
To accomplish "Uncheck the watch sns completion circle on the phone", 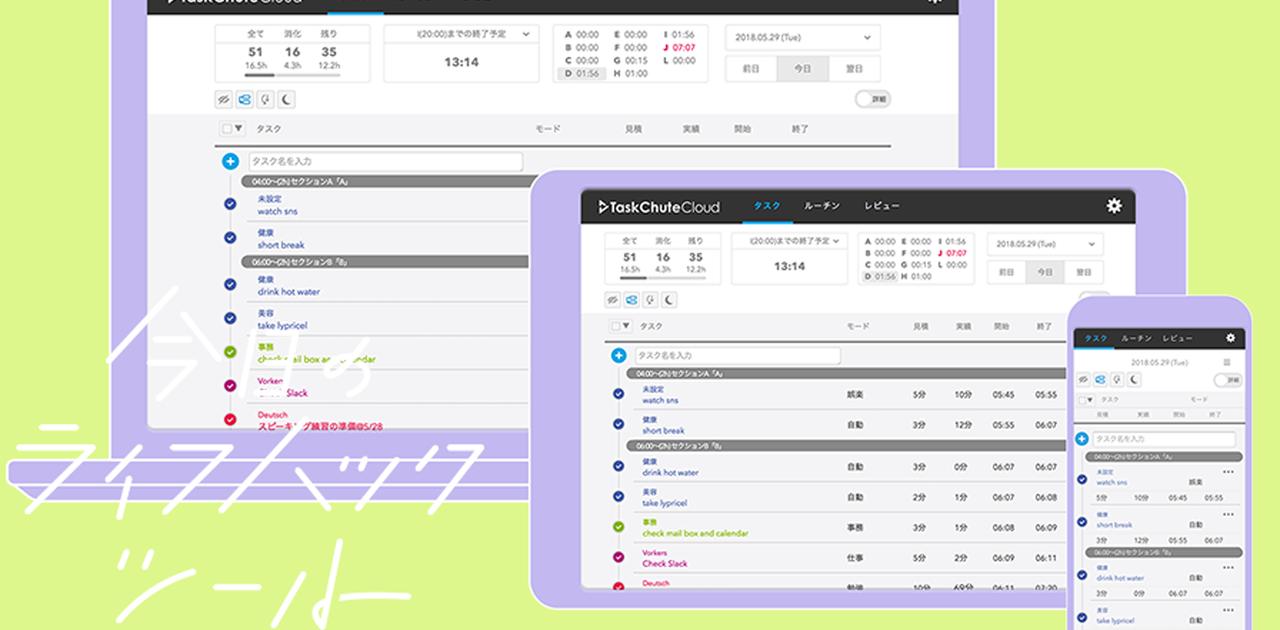I will point(1082,479).
